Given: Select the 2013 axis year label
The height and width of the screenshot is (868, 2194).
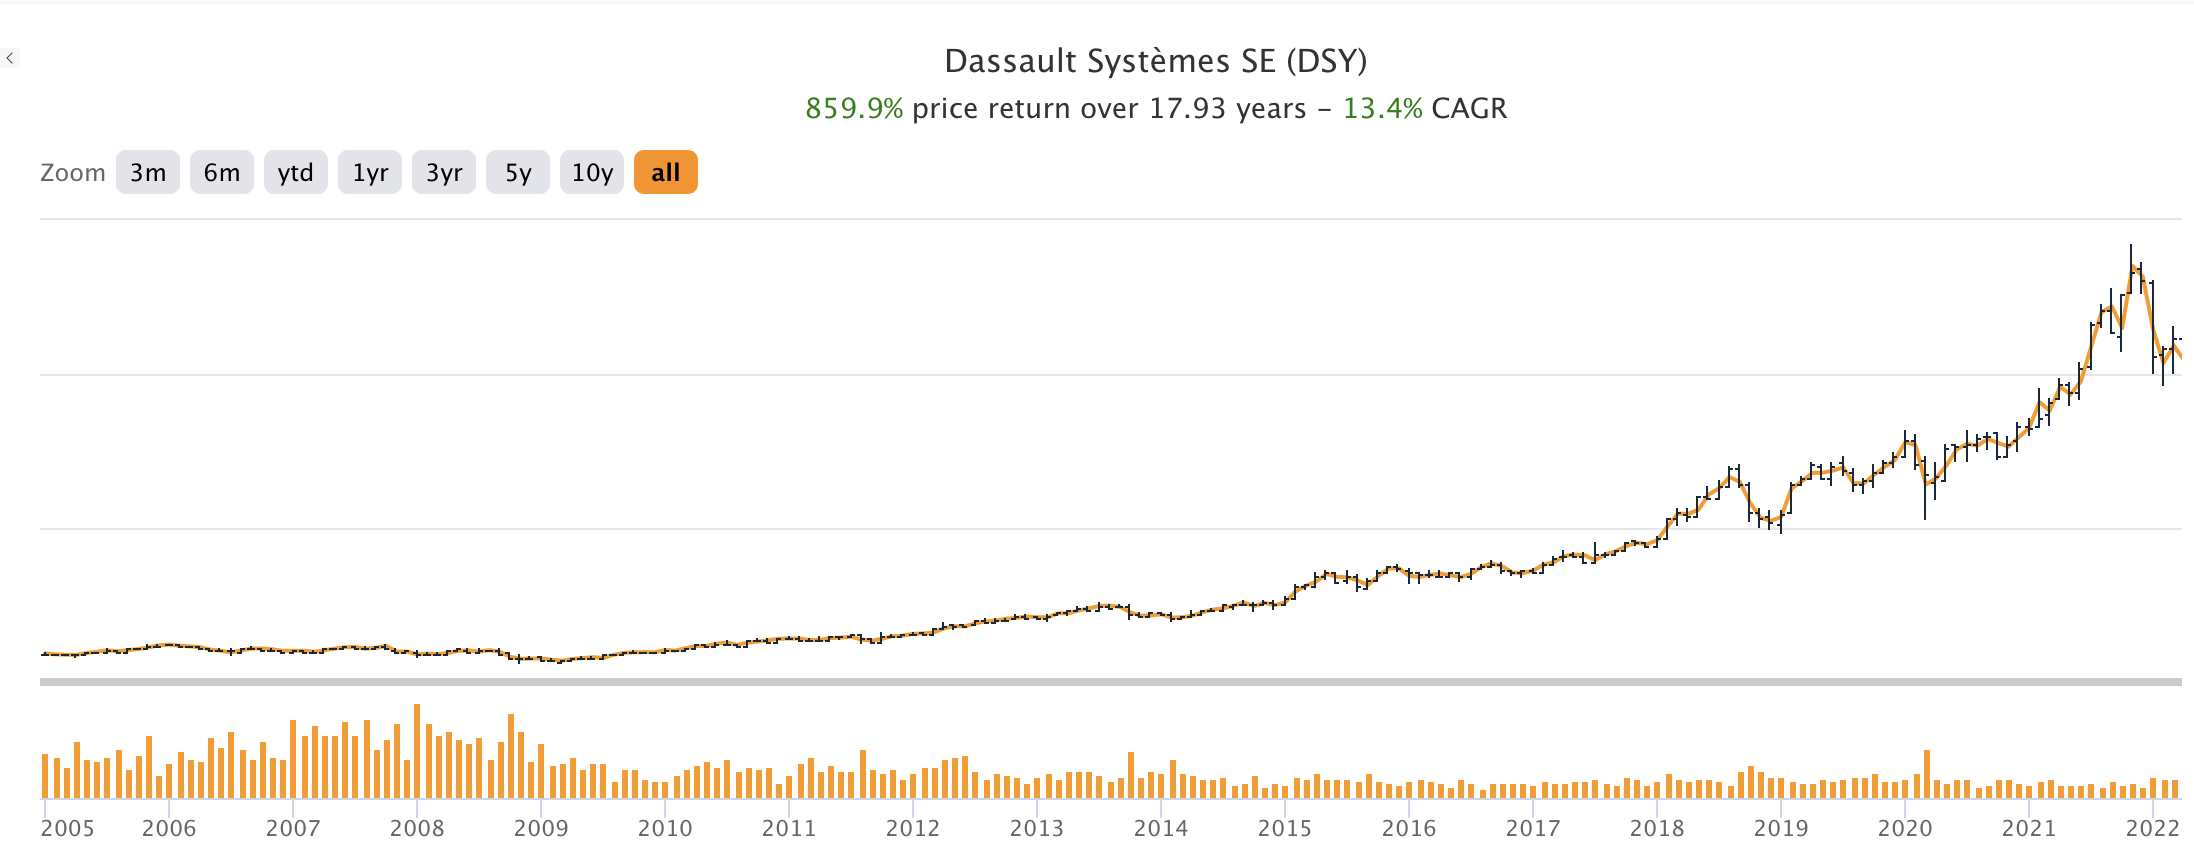Looking at the screenshot, I should point(1037,828).
